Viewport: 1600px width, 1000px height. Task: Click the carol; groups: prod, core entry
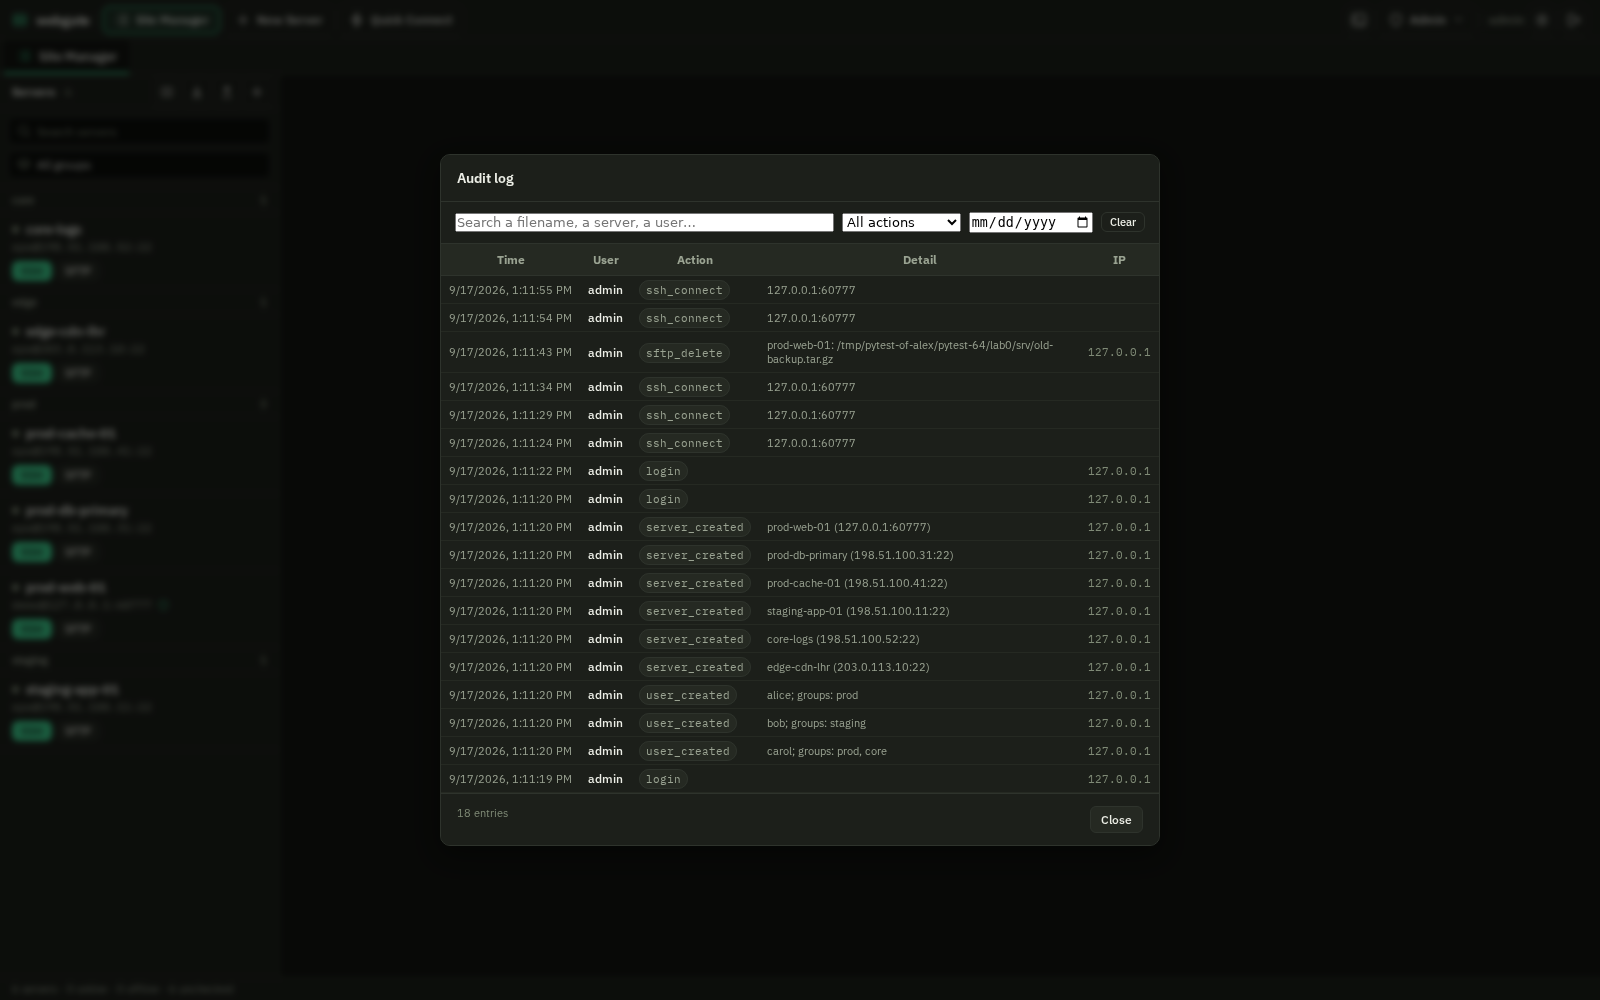(x=827, y=751)
